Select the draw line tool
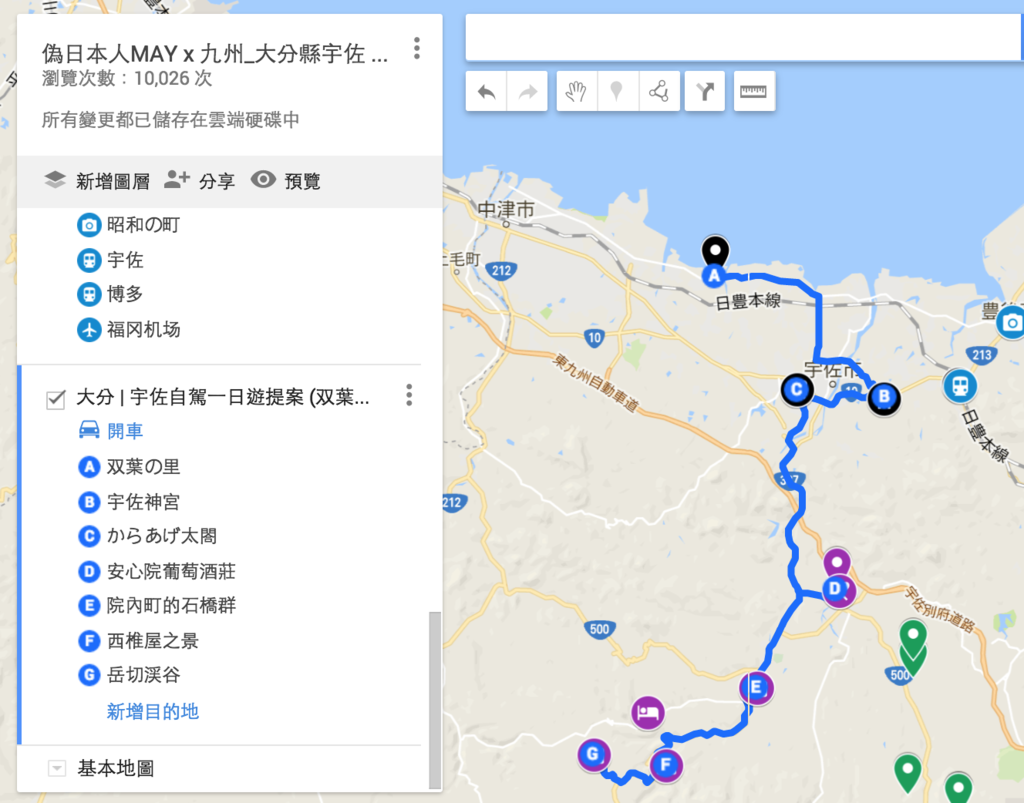The width and height of the screenshot is (1024, 803). click(x=659, y=91)
